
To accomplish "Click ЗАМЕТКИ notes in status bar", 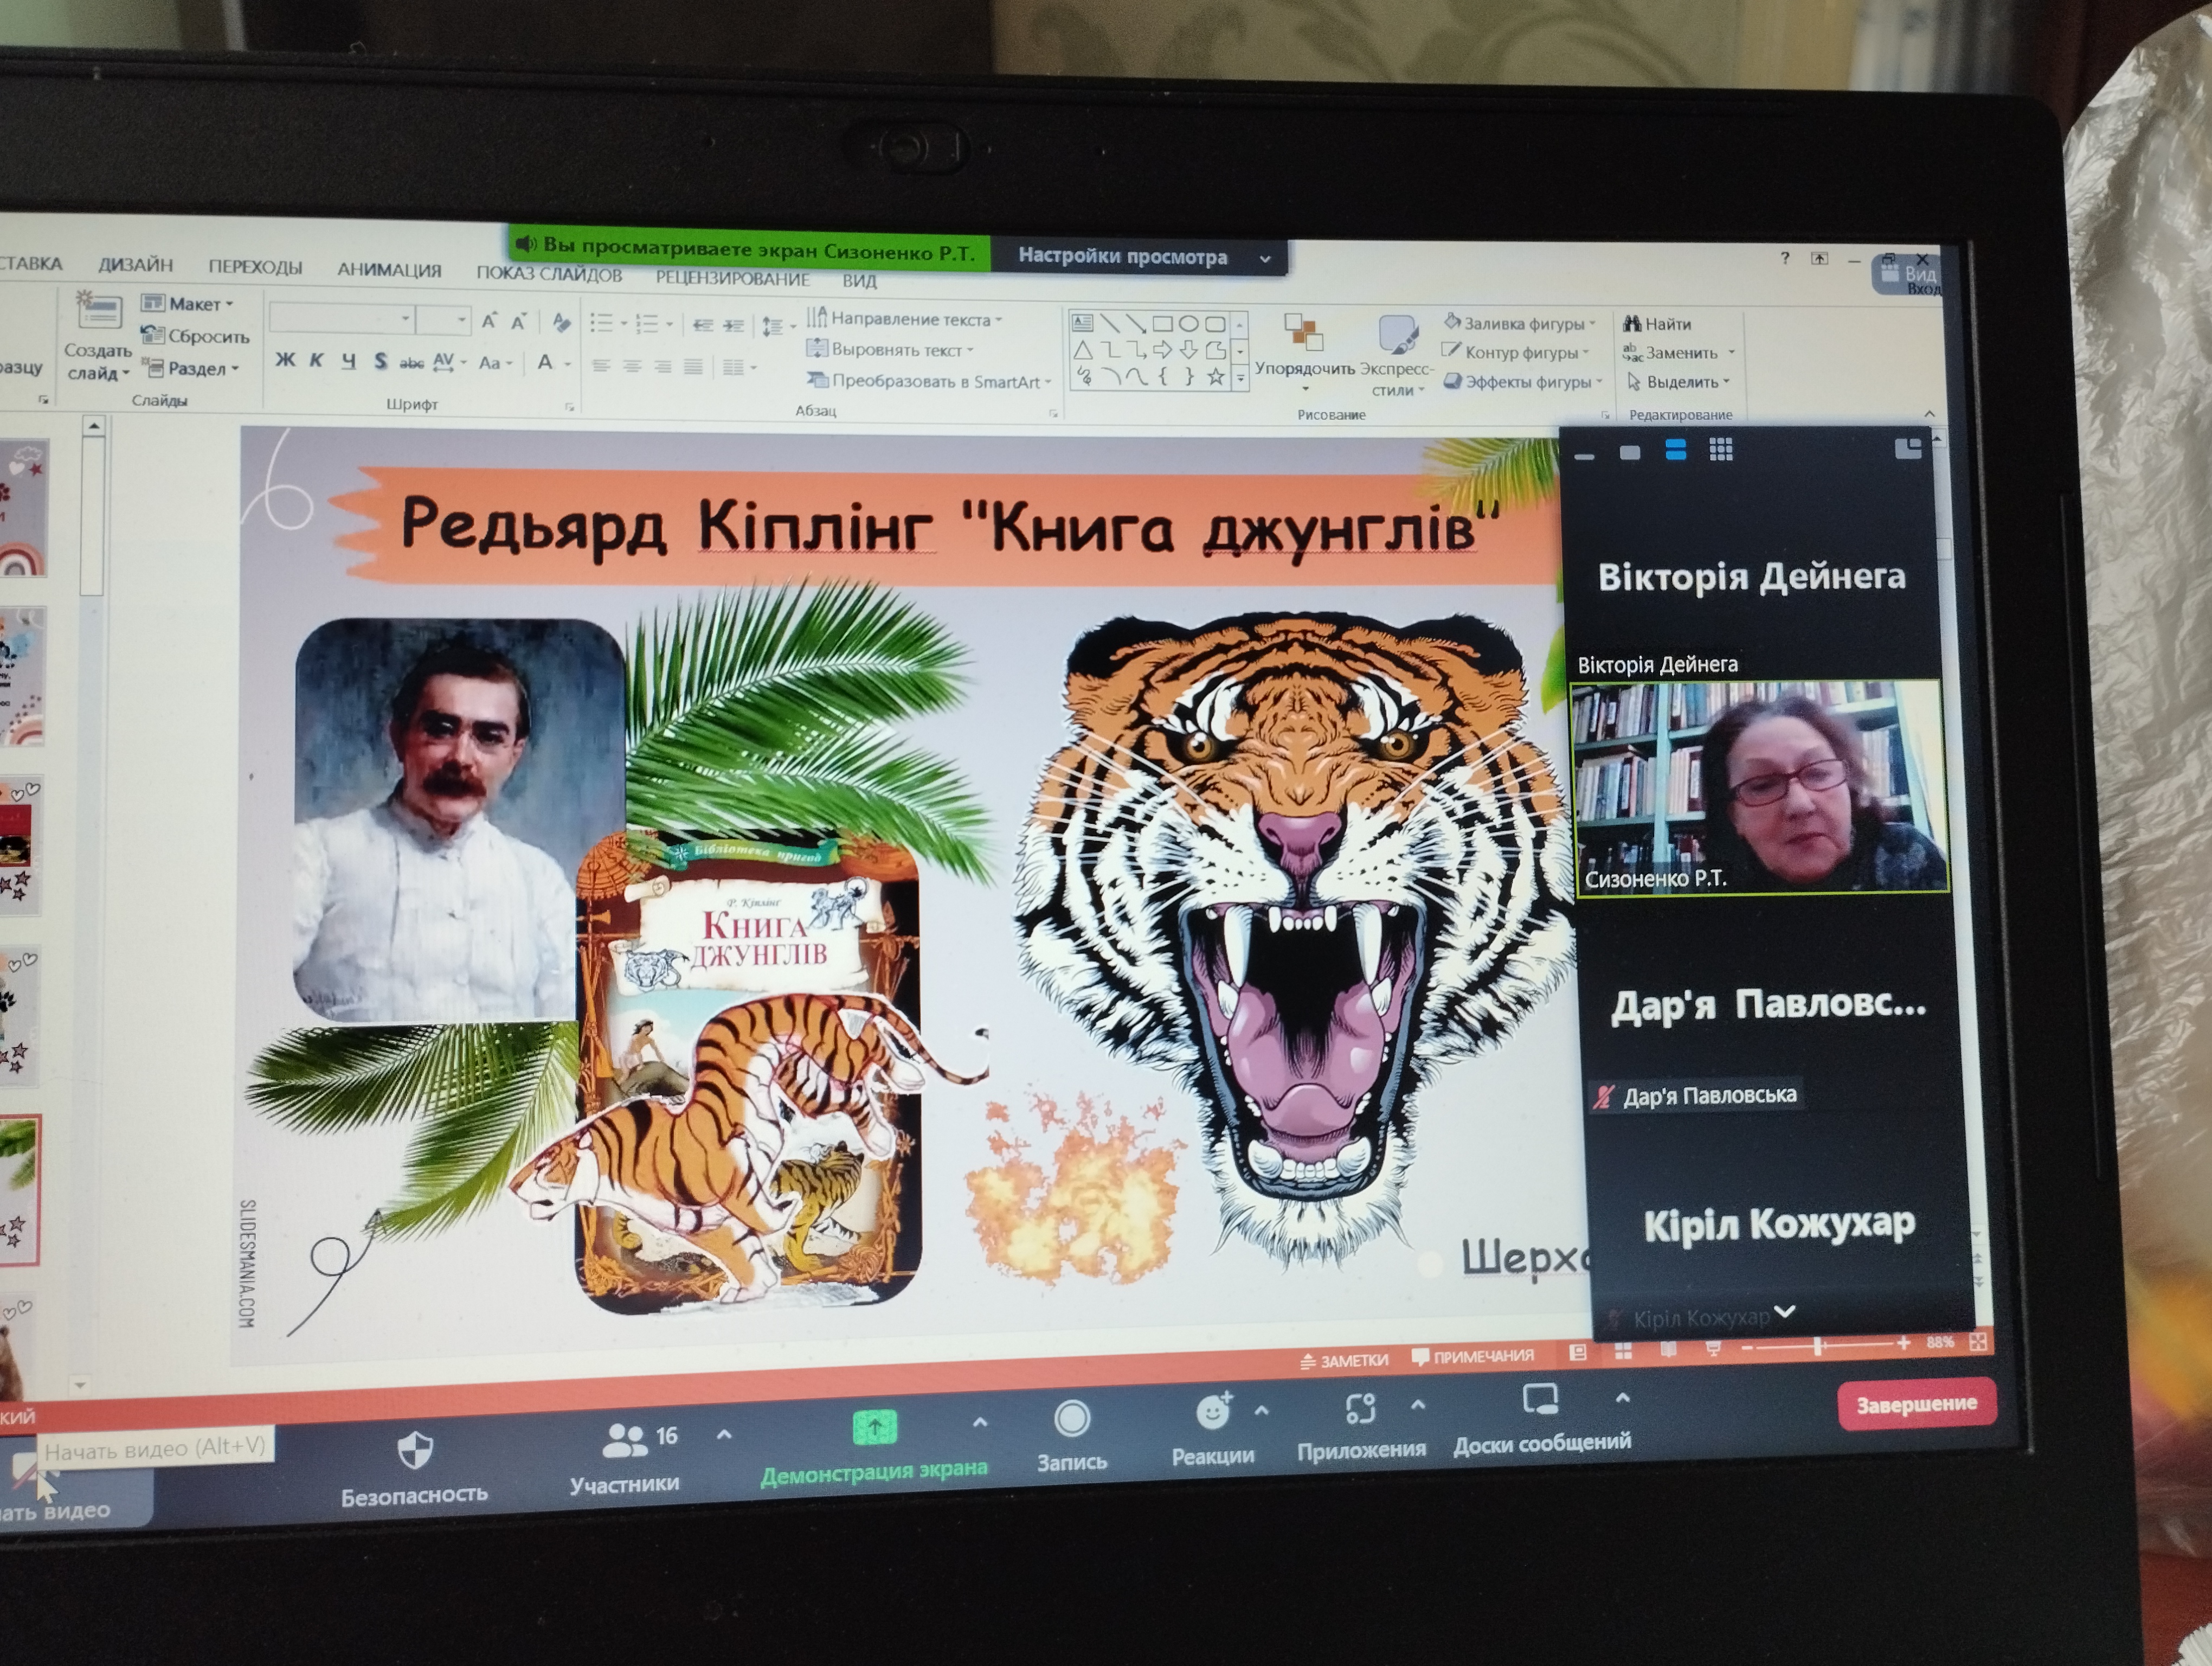I will [1344, 1360].
